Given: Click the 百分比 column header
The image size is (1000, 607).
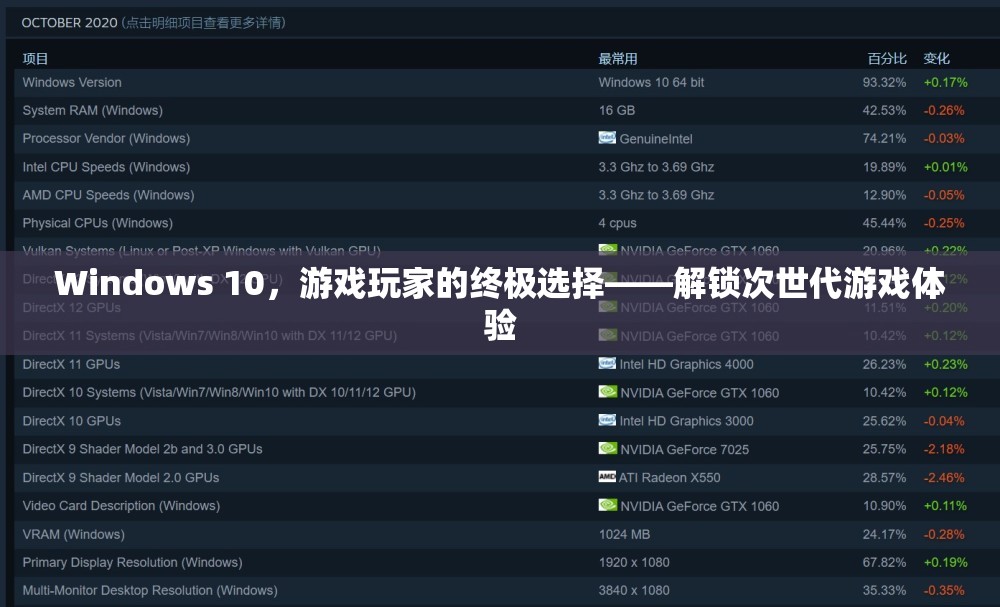Looking at the screenshot, I should tap(887, 59).
